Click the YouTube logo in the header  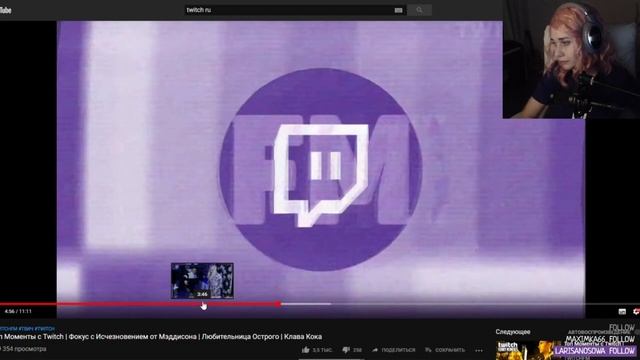(x=5, y=10)
